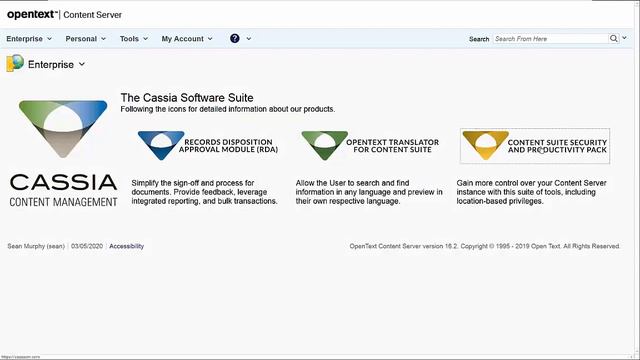Click the blue help question mark icon
Viewport: 640px width, 360px height.
(235, 38)
